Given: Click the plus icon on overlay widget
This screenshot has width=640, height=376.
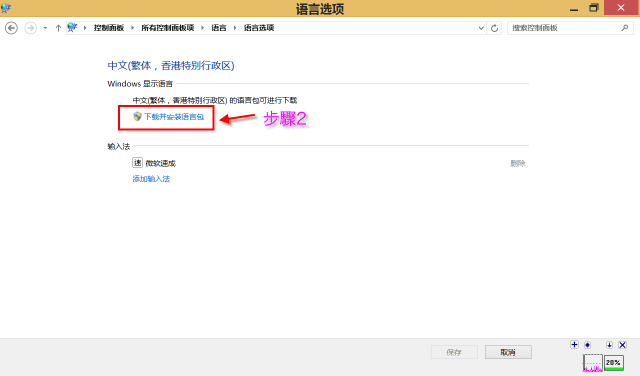Looking at the screenshot, I should point(574,345).
